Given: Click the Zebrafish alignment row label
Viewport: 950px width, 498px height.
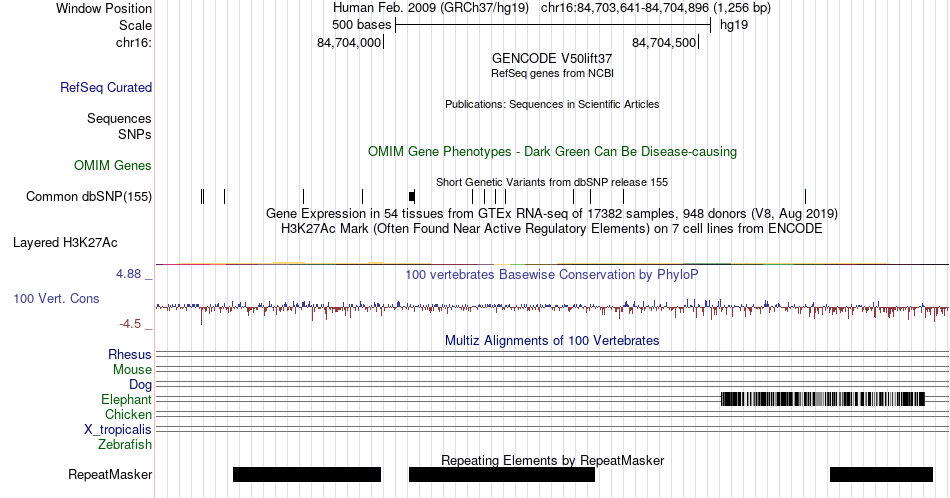Looking at the screenshot, I should [x=125, y=444].
